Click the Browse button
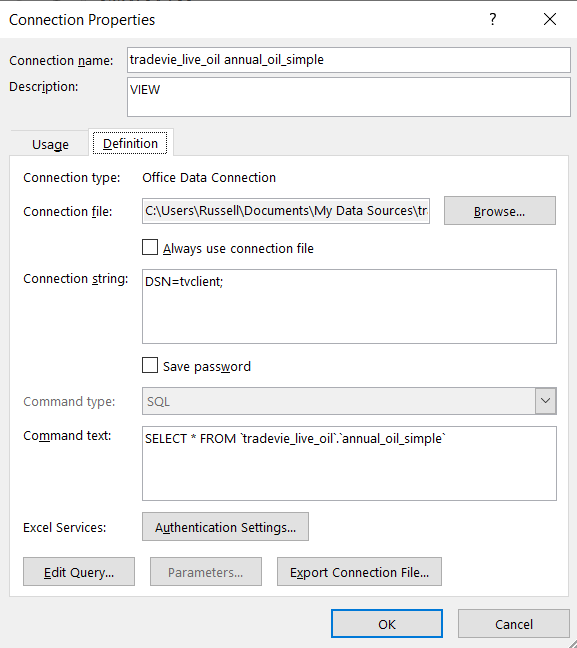Screen dimensions: 577x648 500,211
